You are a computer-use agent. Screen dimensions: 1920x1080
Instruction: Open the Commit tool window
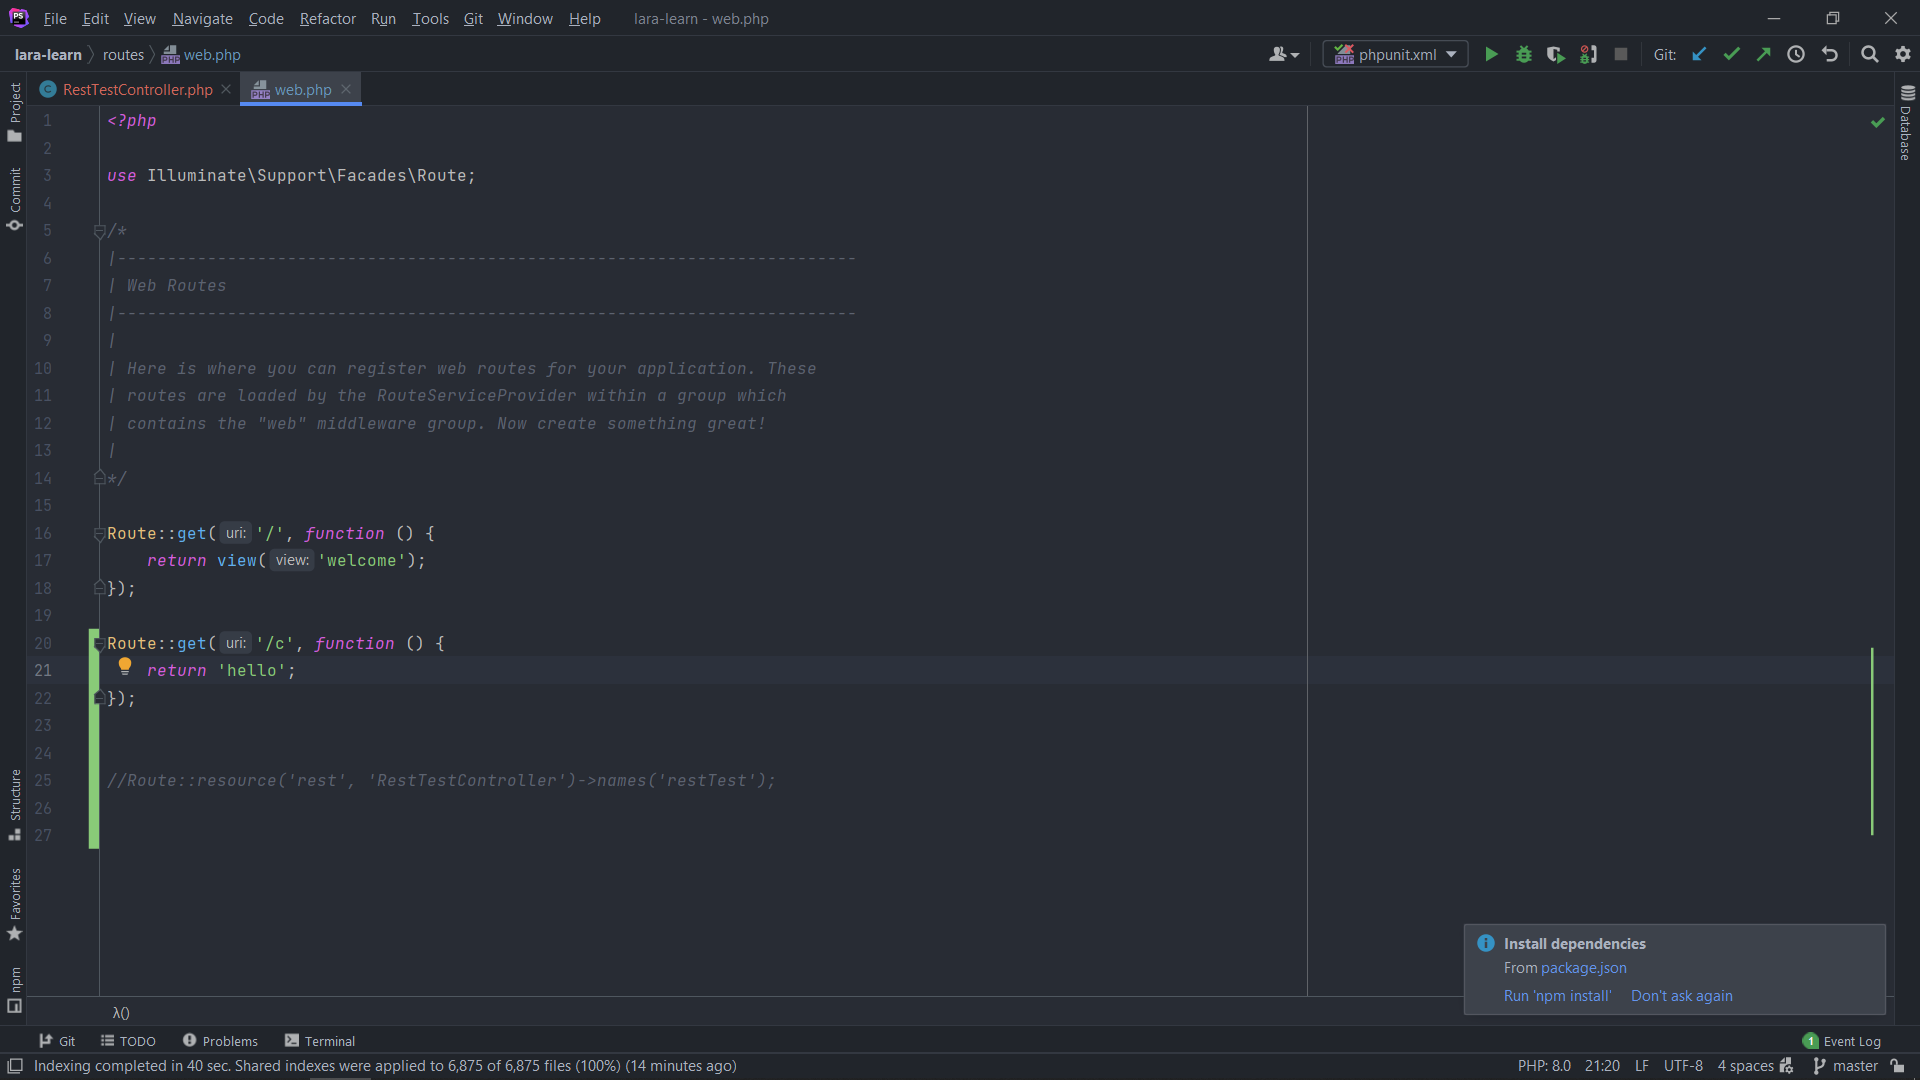(x=15, y=200)
